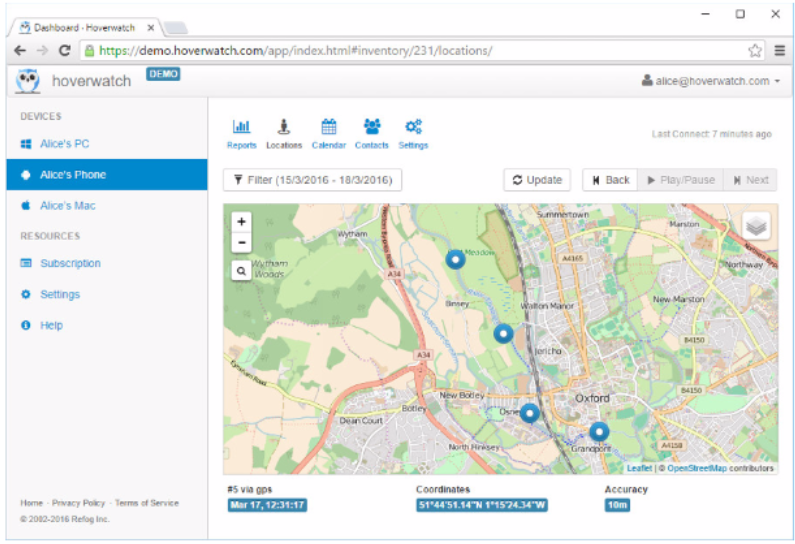This screenshot has height=544, width=795.
Task: Open the date Filter dropdown
Action: pos(312,180)
